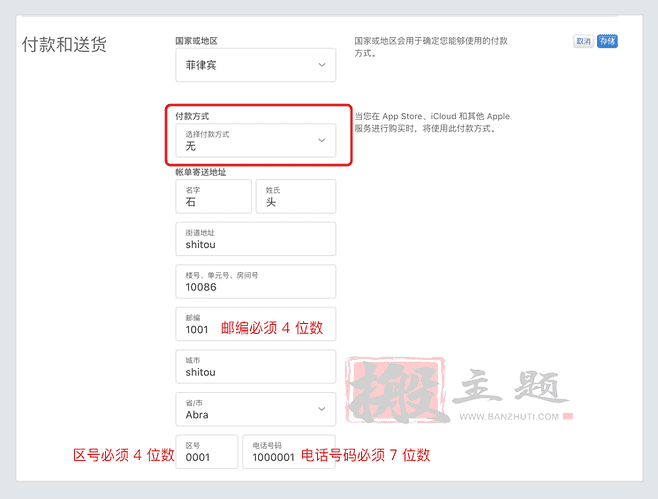Click the 邮编 postal code field
This screenshot has height=499, width=658.
pos(256,324)
